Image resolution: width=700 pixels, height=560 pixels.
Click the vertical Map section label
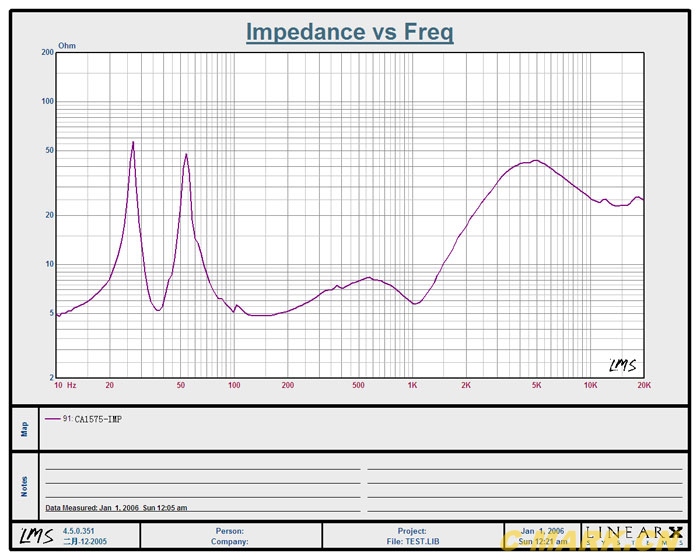(x=25, y=428)
